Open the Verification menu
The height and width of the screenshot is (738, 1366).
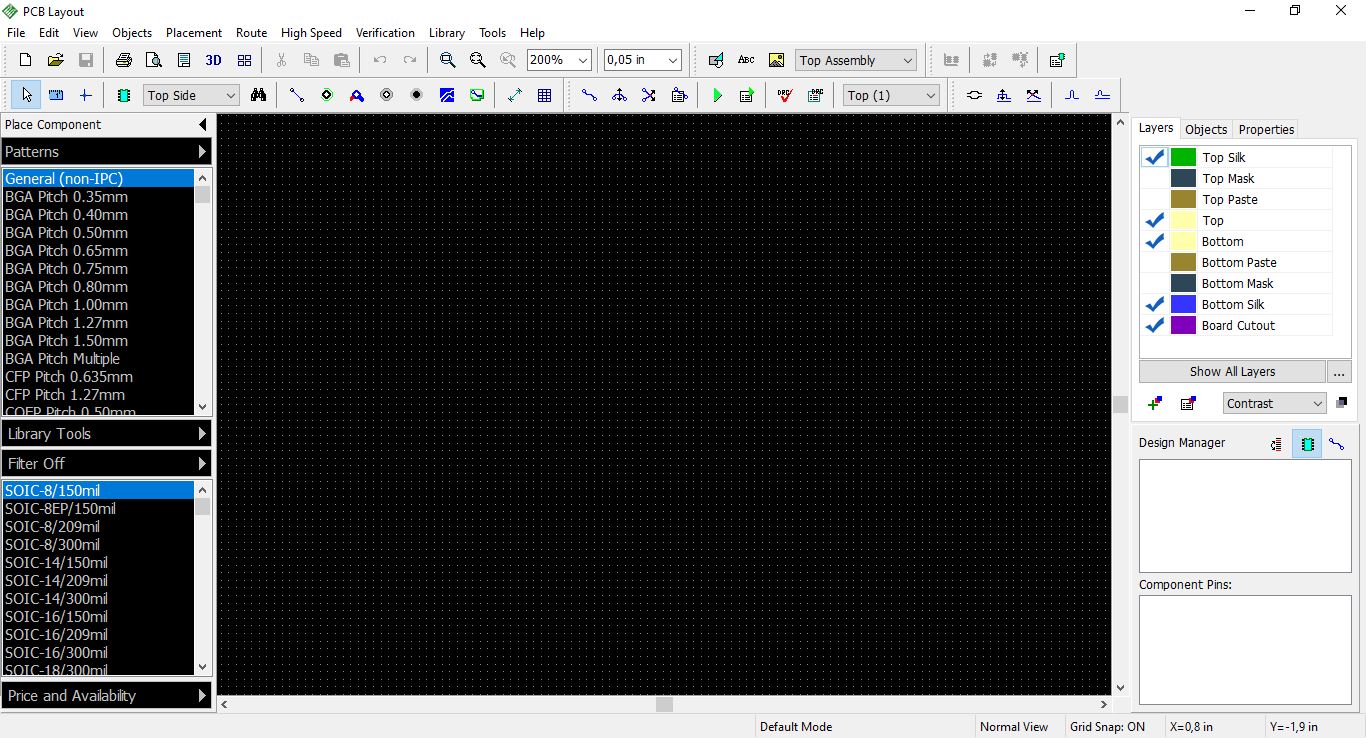point(385,33)
